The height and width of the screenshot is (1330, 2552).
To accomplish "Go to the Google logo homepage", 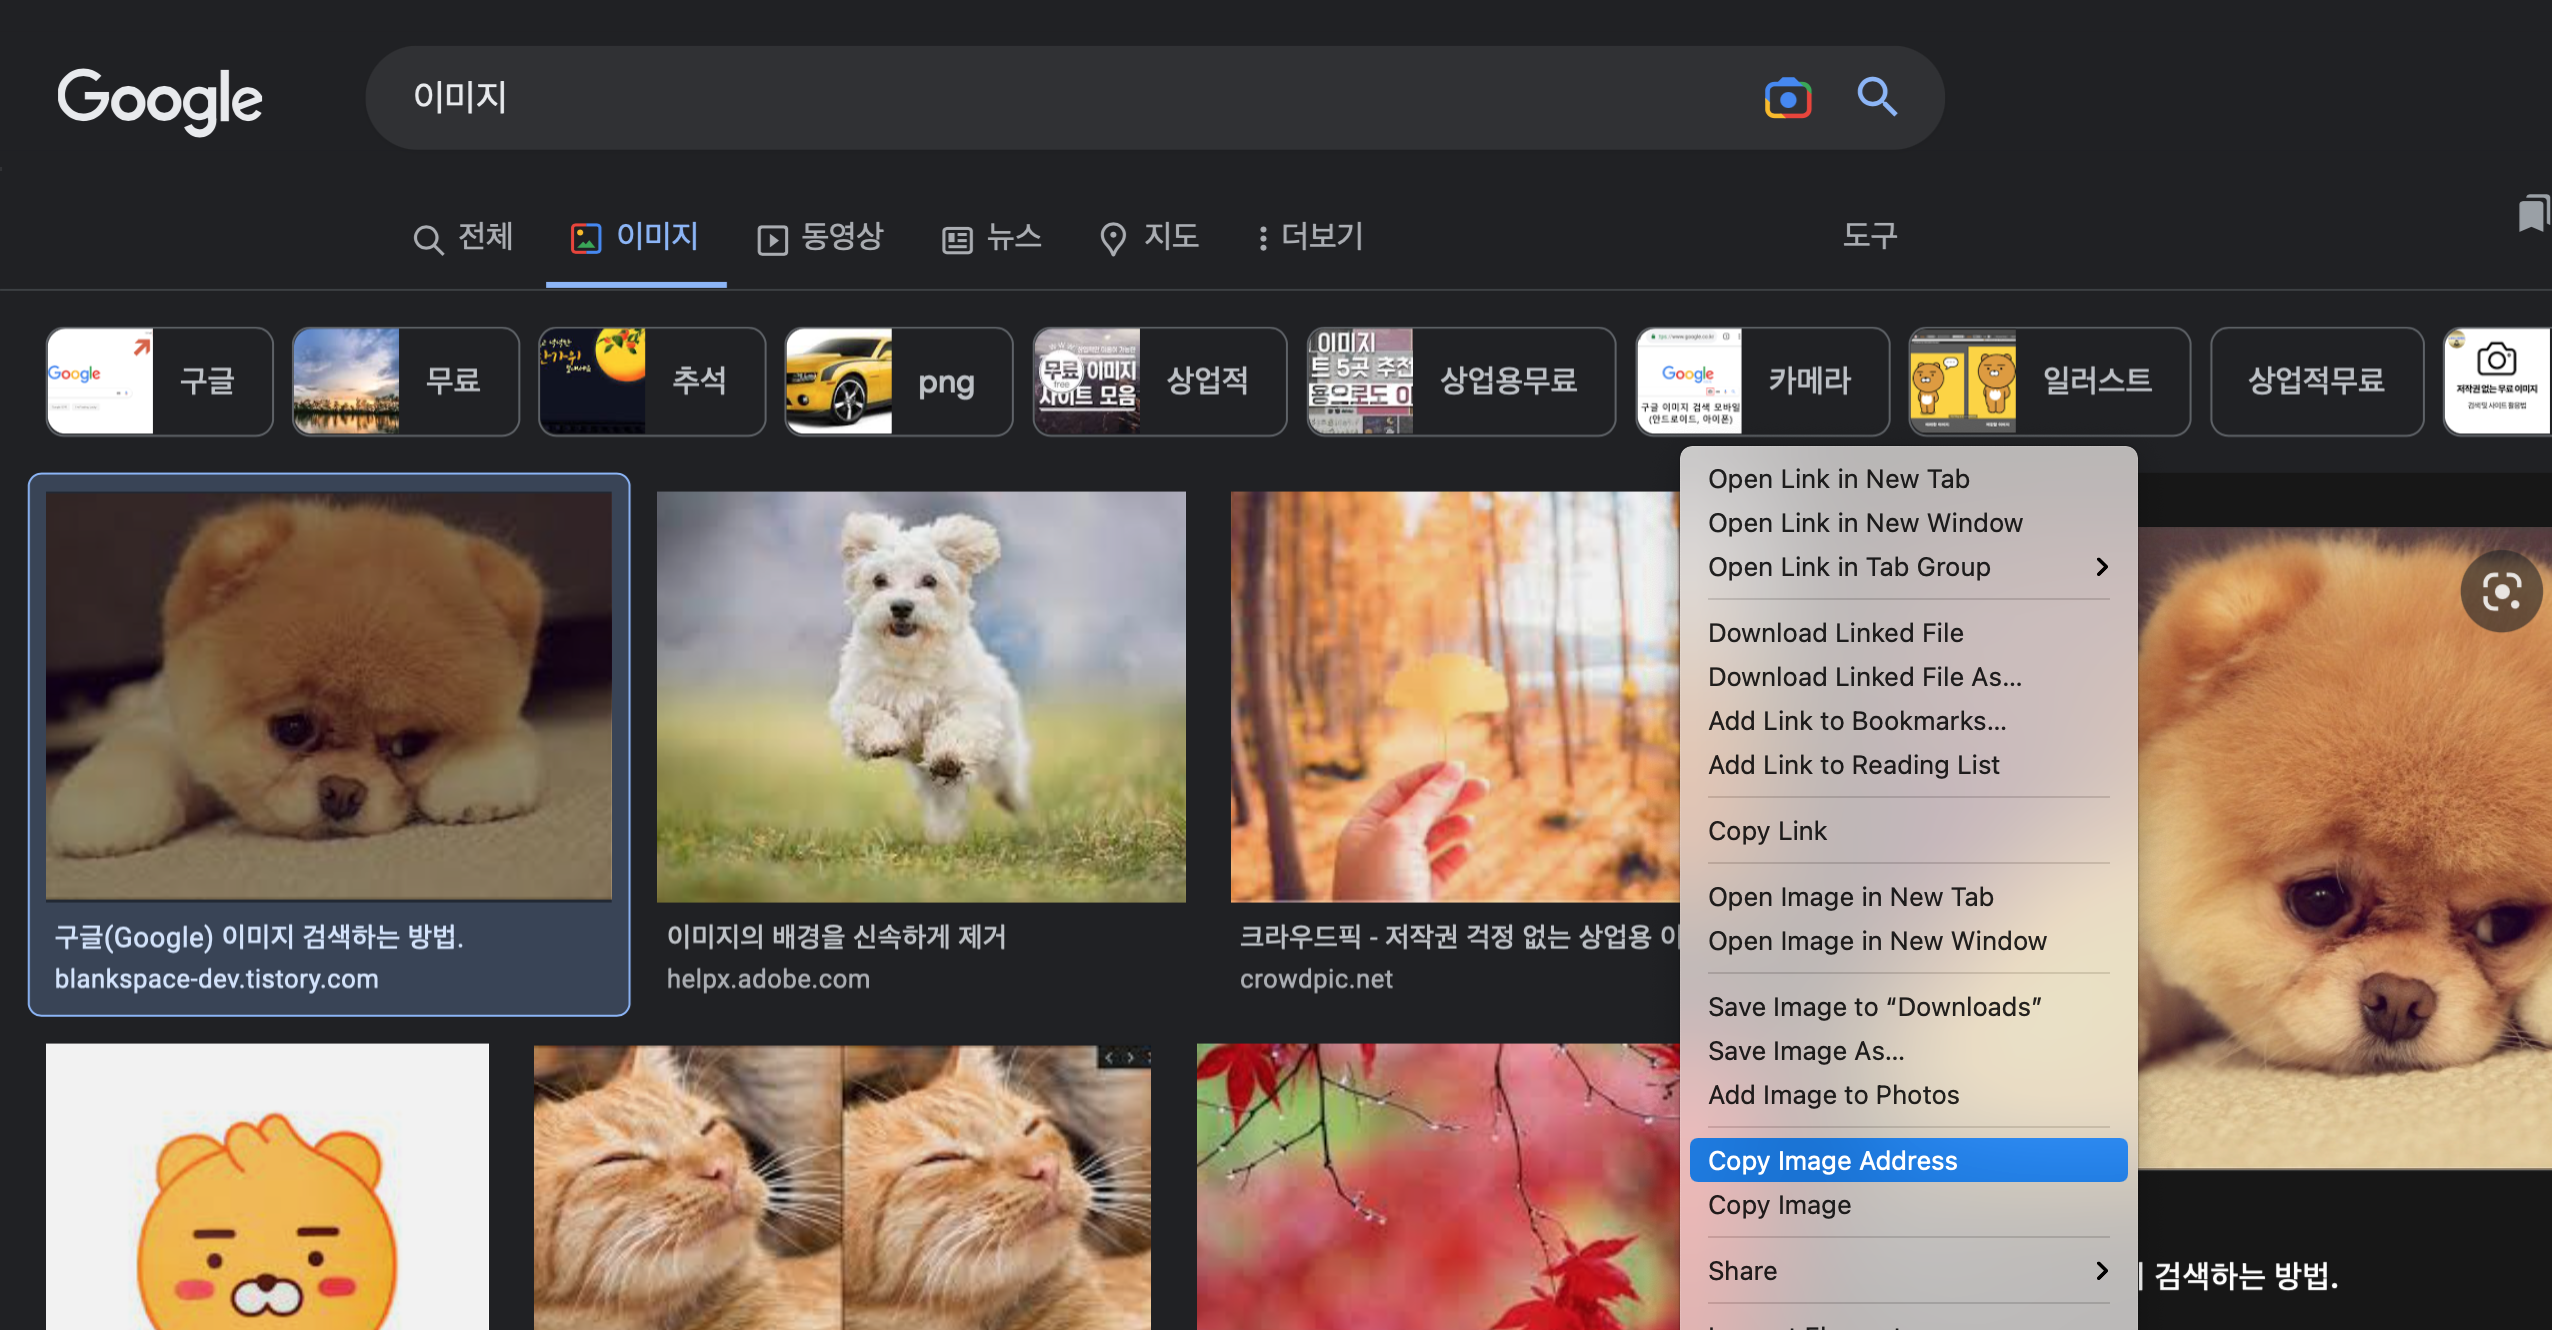I will point(160,99).
